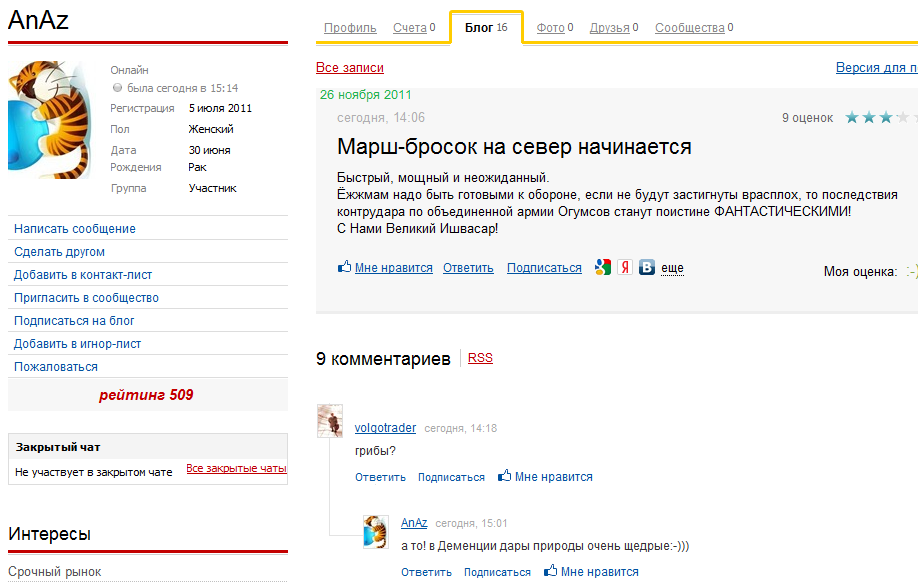Open 'Все закрытые чаты' link
The image size is (918, 586).
point(236,468)
